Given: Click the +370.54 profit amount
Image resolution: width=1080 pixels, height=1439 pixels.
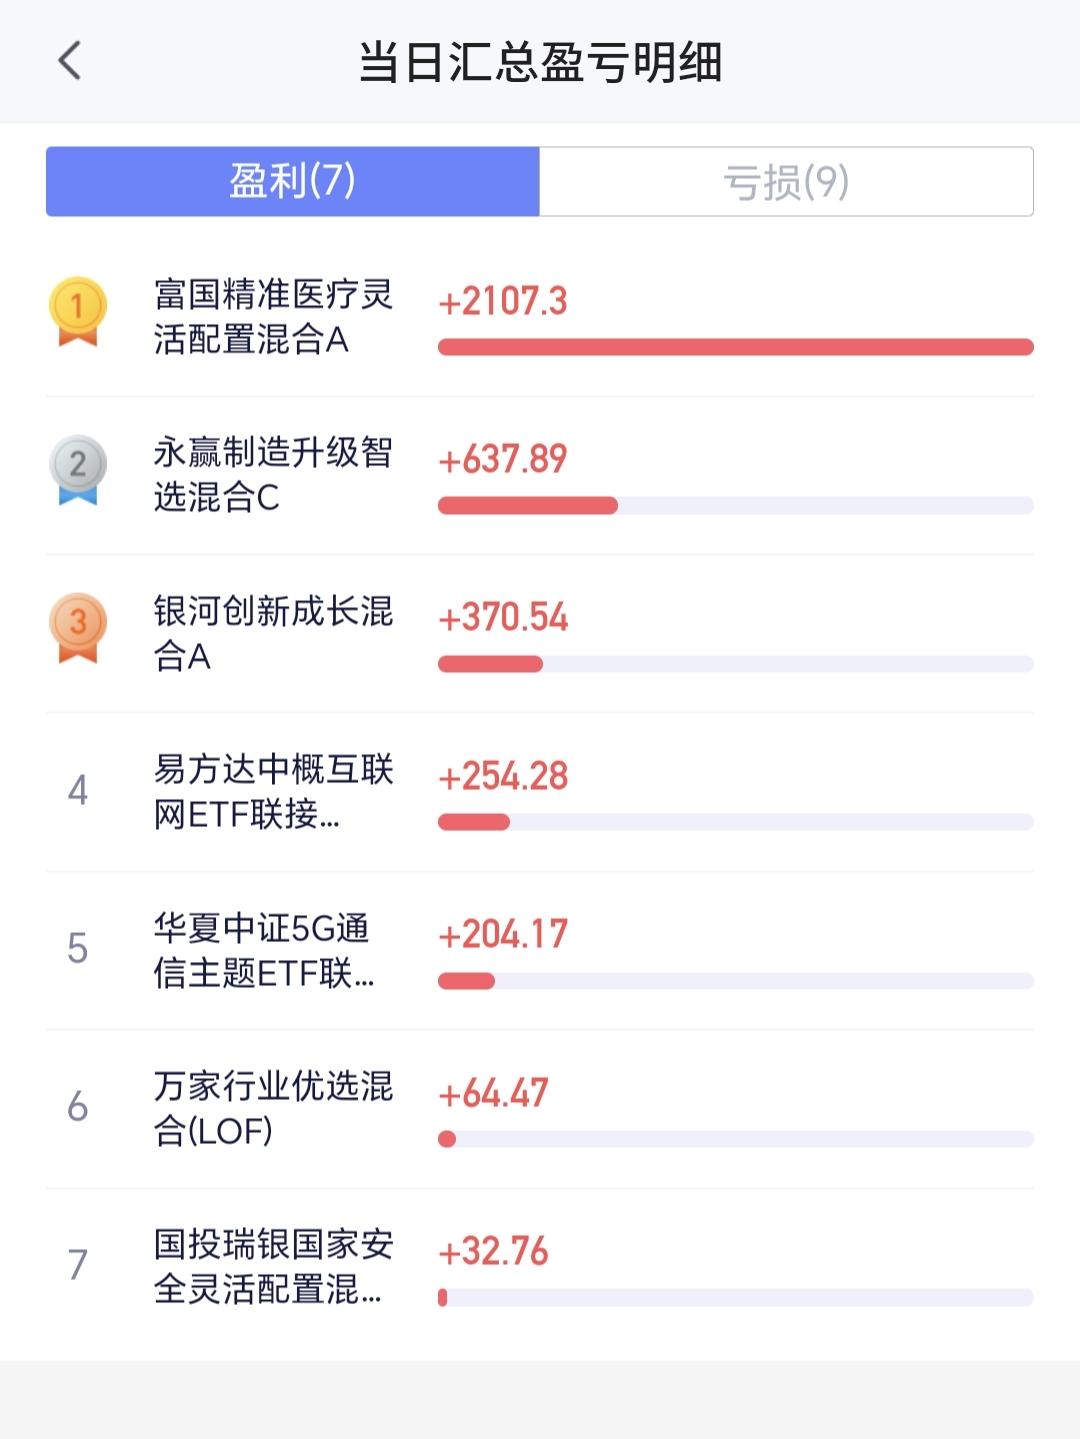Looking at the screenshot, I should click(503, 617).
